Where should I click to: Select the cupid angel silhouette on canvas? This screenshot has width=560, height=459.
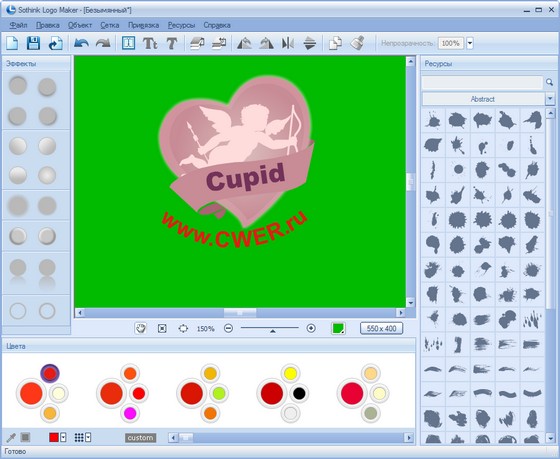(240, 135)
